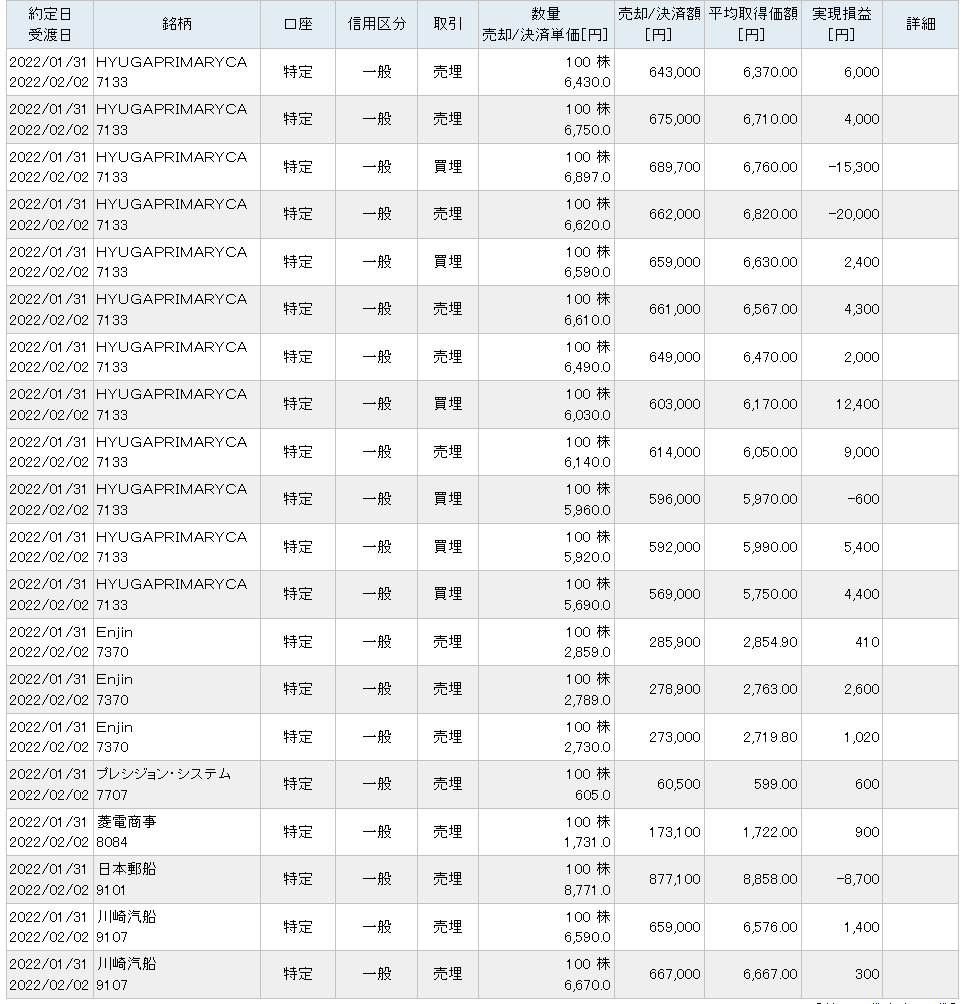Click the 6,897.0 unit price
The image size is (965, 1004).
(x=587, y=177)
